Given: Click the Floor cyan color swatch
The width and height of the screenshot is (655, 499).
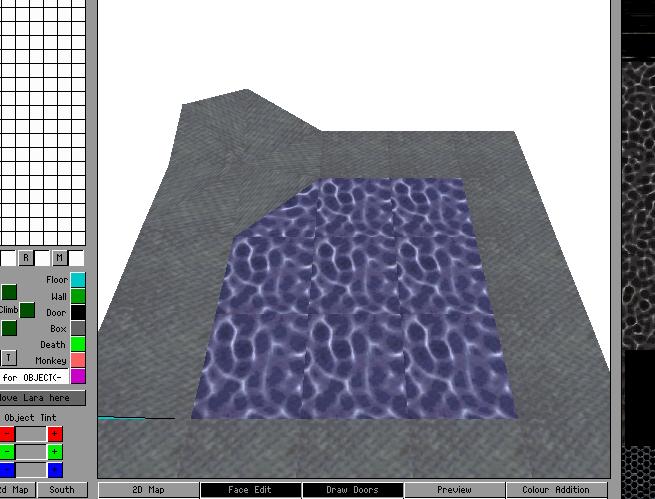Looking at the screenshot, I should click(77, 280).
